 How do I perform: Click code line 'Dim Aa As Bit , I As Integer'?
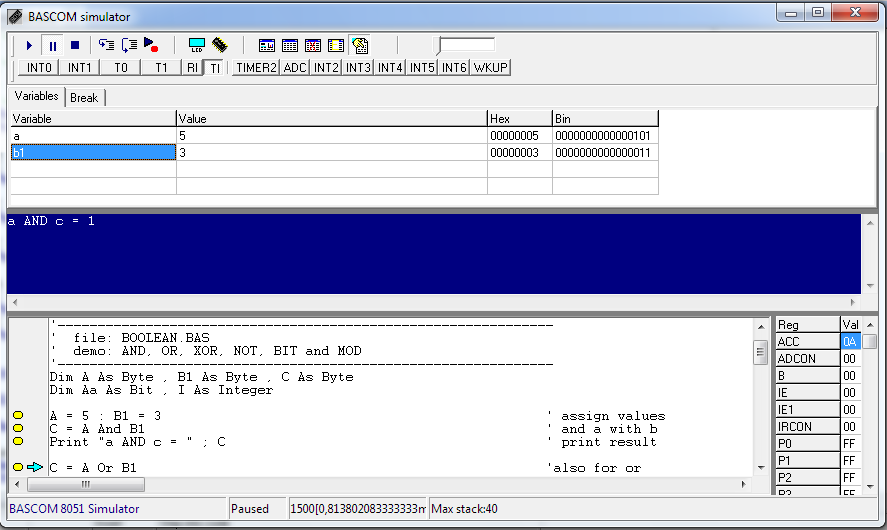(161, 390)
